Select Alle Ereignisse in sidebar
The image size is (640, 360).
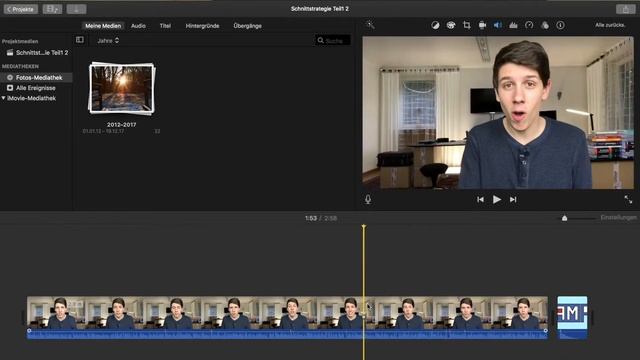pos(32,88)
